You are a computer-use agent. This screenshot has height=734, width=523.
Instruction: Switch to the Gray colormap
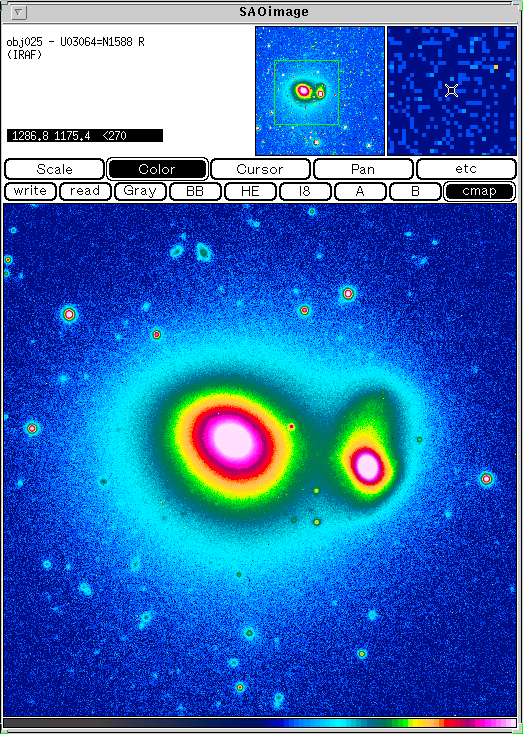140,191
